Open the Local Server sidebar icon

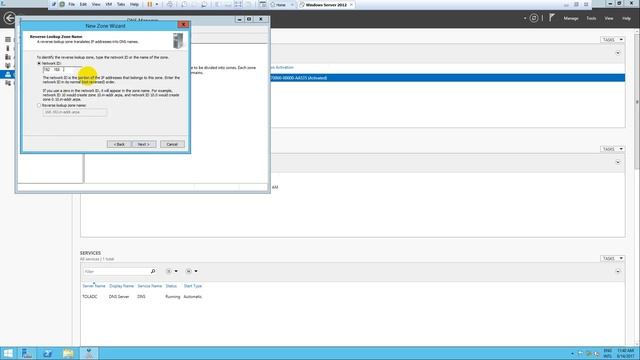click(8, 48)
